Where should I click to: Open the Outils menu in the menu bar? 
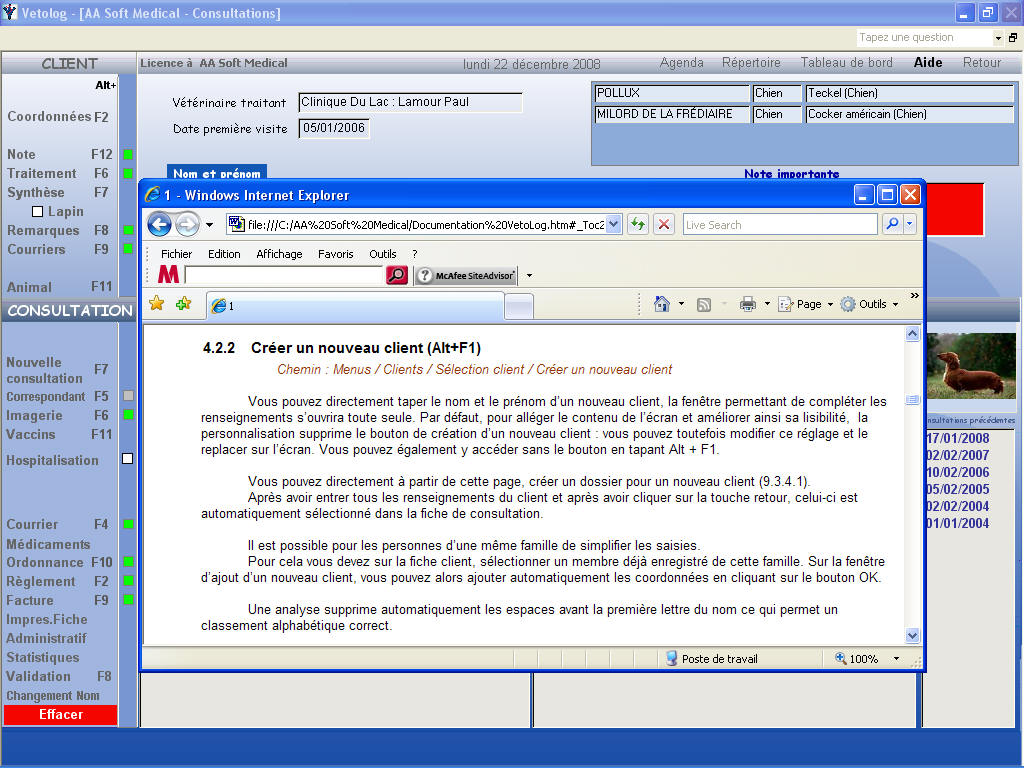click(x=383, y=254)
